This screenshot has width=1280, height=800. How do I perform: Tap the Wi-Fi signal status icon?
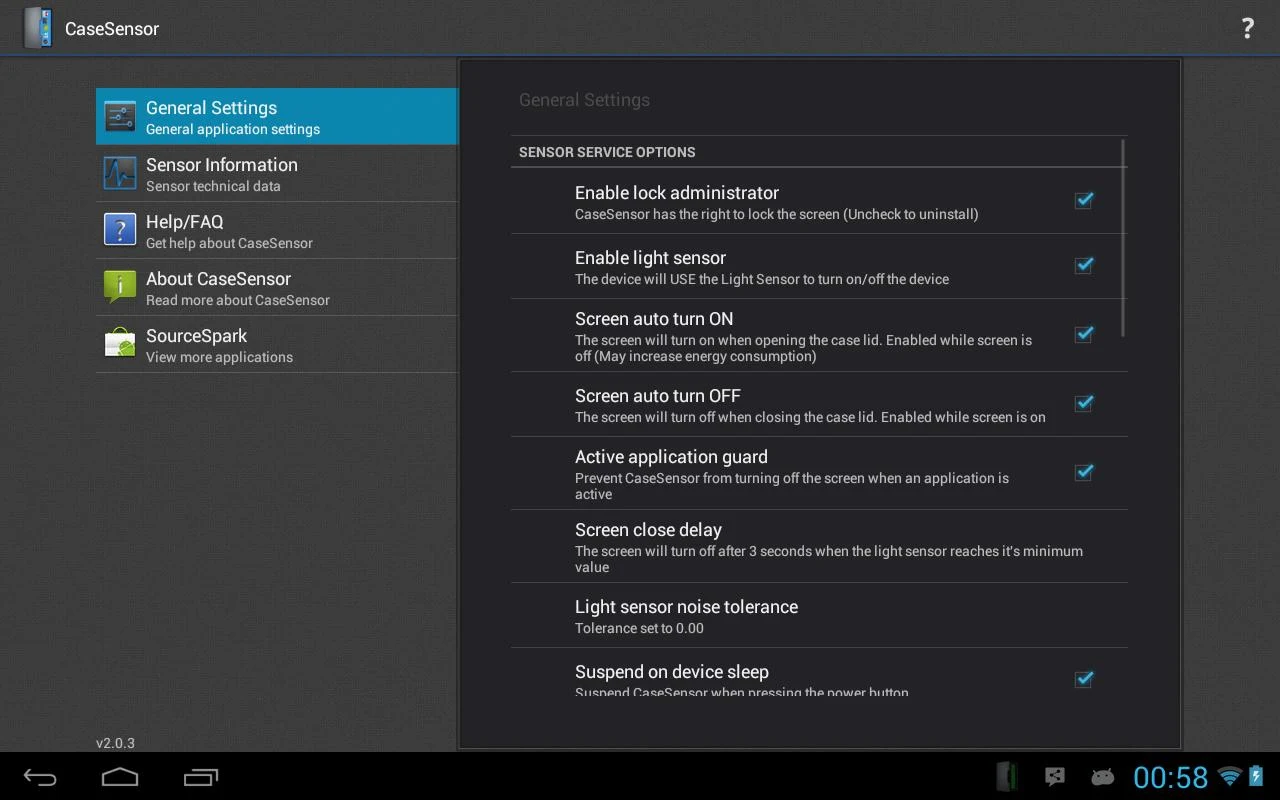click(x=1230, y=776)
